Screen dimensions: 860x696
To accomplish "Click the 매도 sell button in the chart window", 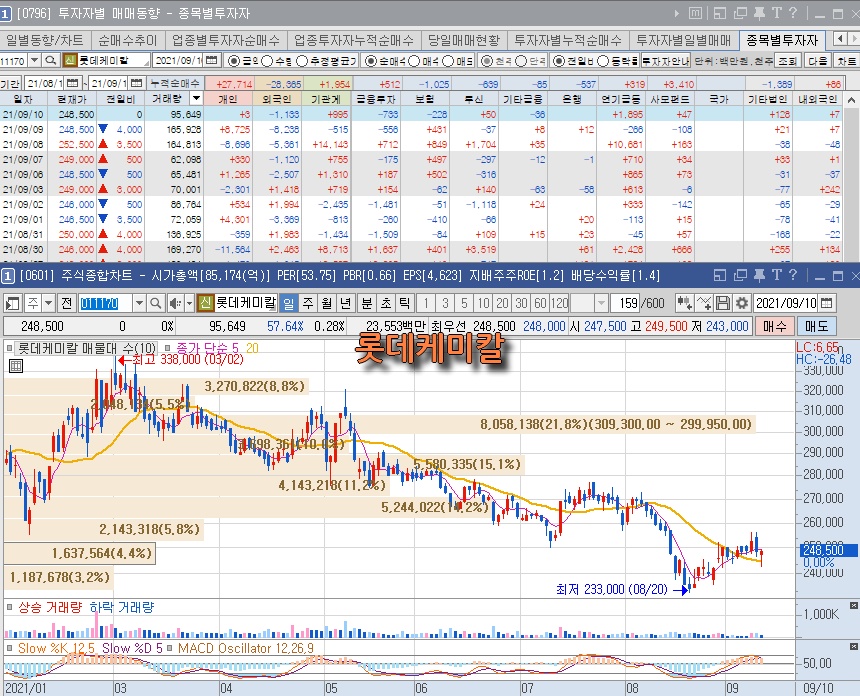I will [x=816, y=326].
